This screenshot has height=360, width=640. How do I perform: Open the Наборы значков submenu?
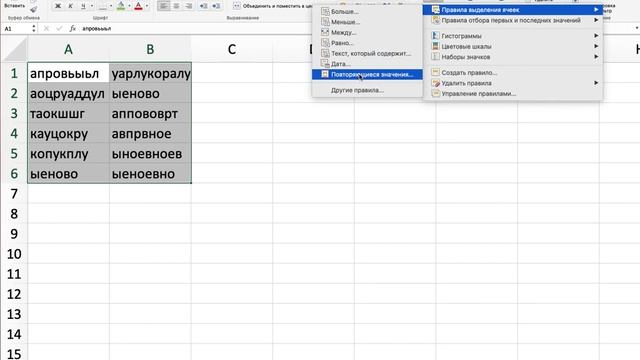click(513, 57)
